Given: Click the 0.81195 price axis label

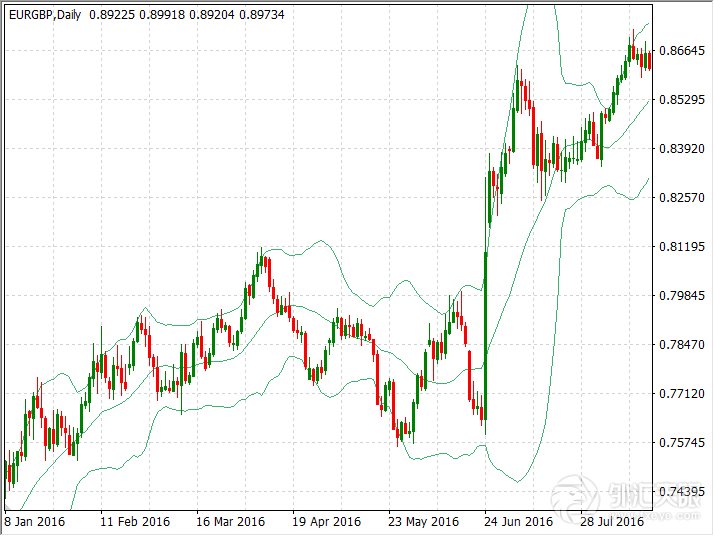Looking at the screenshot, I should coord(685,247).
